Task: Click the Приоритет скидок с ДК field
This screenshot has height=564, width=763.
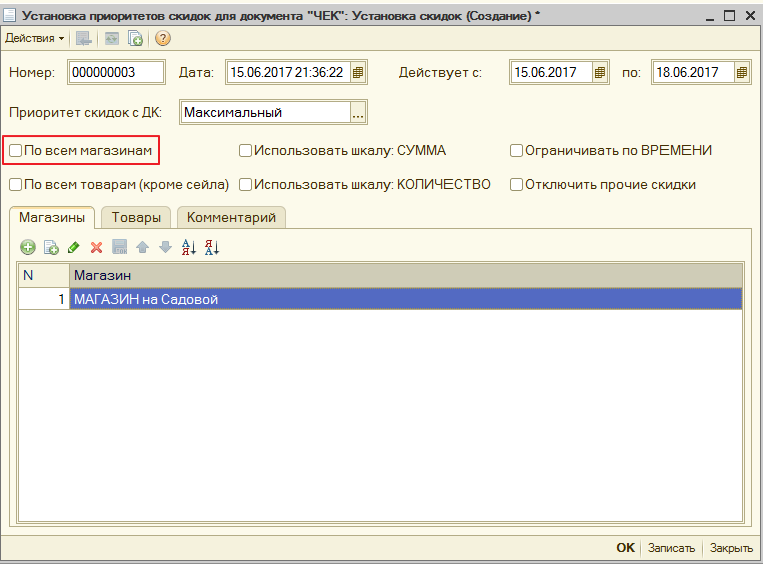Action: pyautogui.click(x=266, y=112)
